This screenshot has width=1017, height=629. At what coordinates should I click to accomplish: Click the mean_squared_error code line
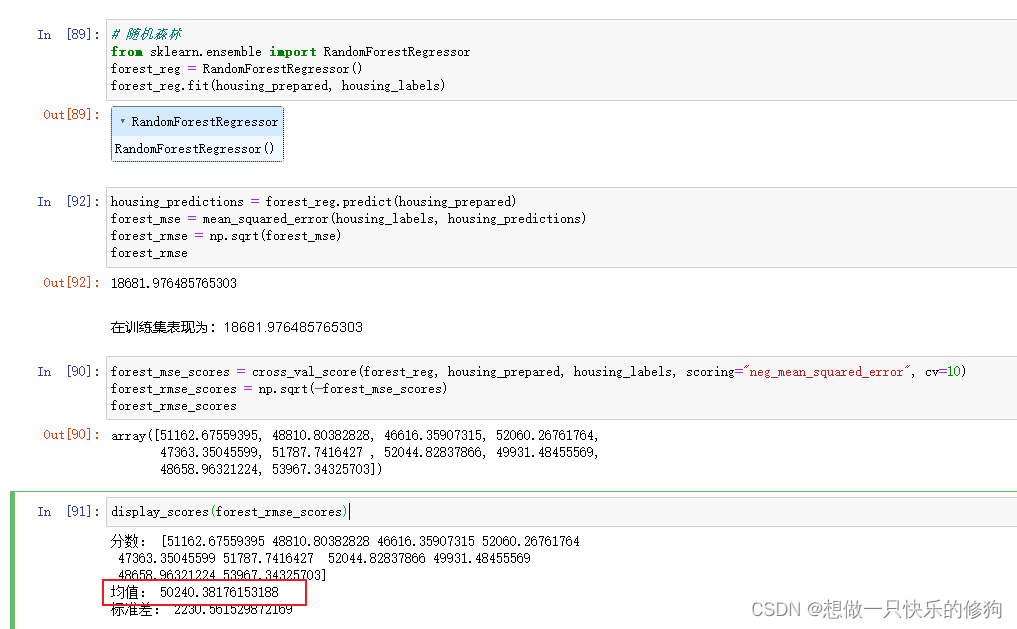tap(348, 219)
